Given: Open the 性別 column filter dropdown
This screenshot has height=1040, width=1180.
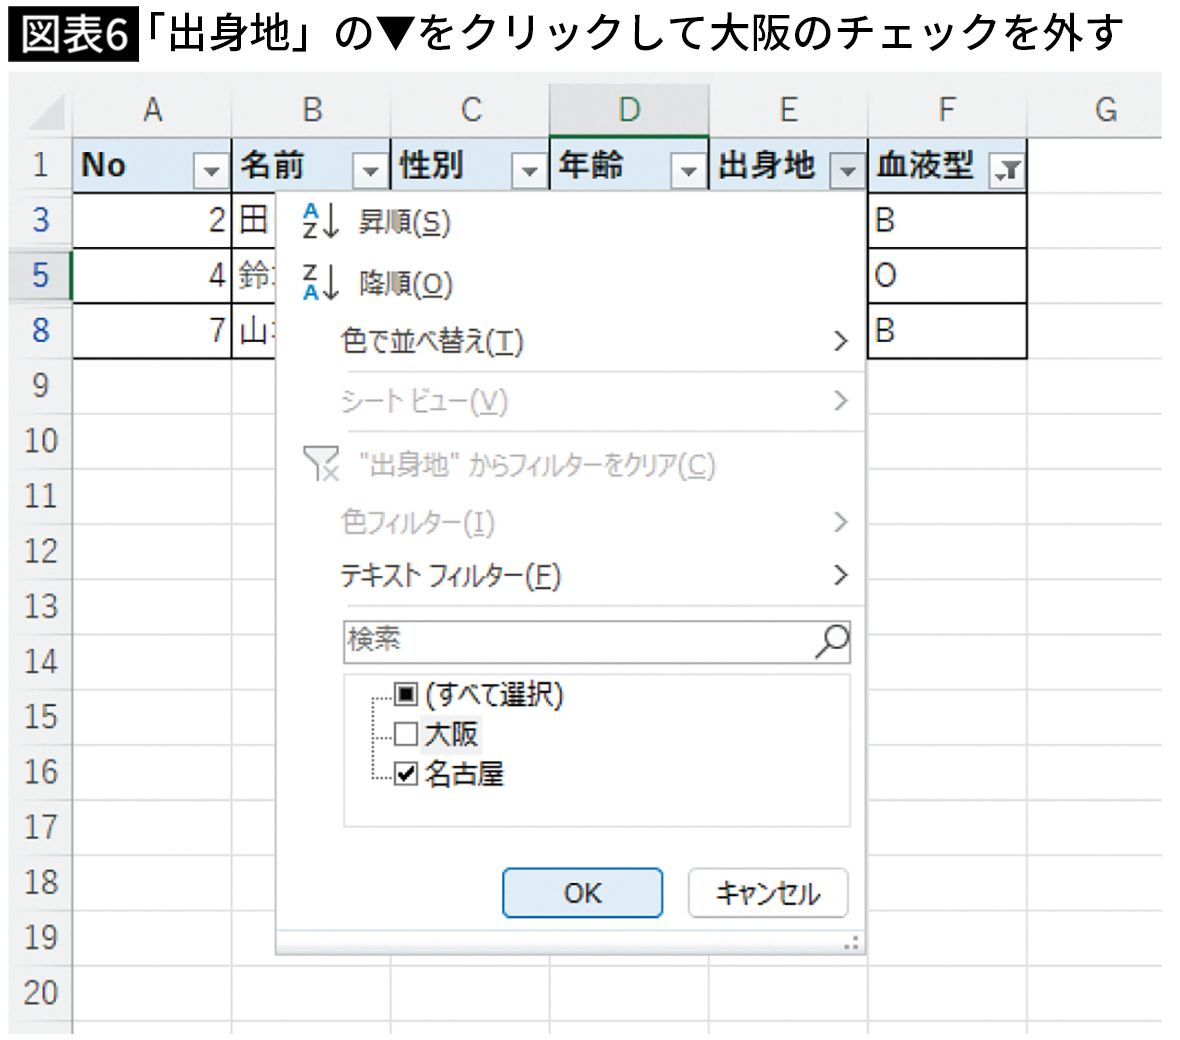Looking at the screenshot, I should (529, 171).
